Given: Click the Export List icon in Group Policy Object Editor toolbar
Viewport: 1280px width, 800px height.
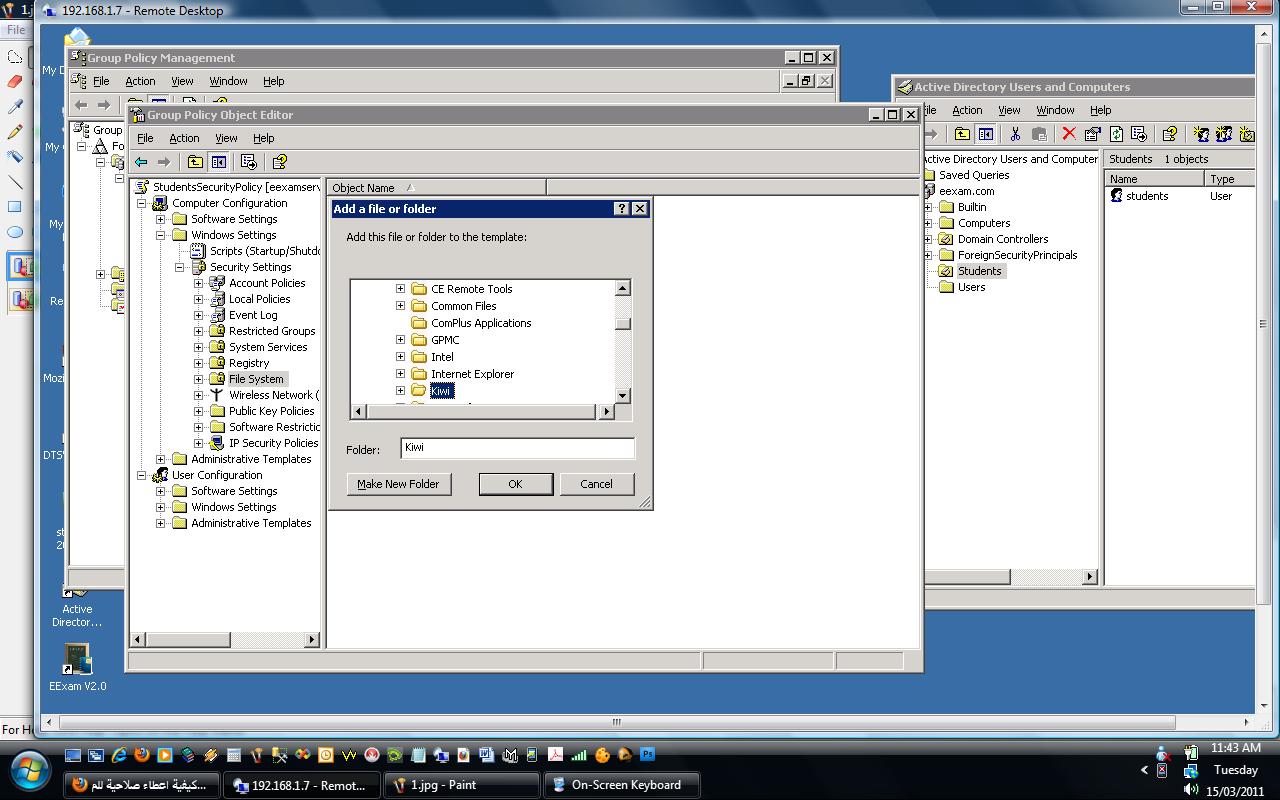Looking at the screenshot, I should pos(249,162).
